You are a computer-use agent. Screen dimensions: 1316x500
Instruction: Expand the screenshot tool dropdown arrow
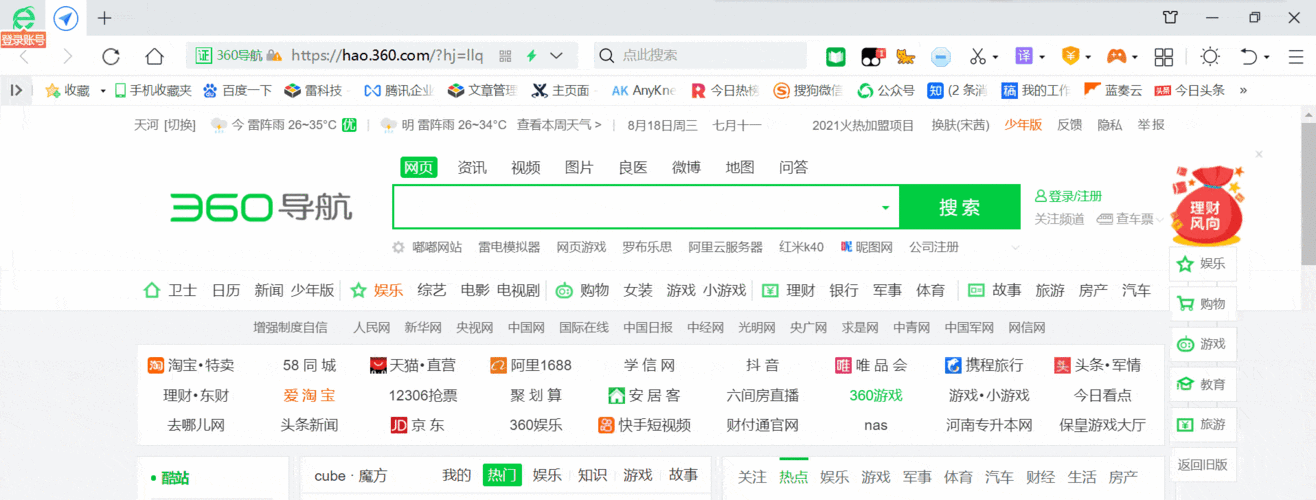click(997, 57)
